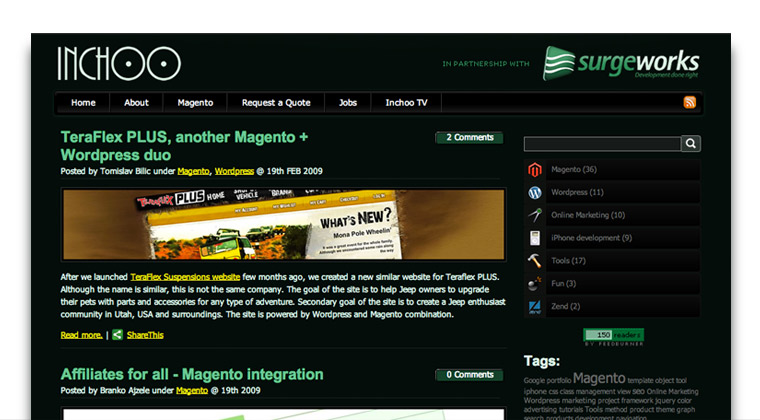Click the green ShareThis icon
760x420 pixels.
click(x=117, y=335)
